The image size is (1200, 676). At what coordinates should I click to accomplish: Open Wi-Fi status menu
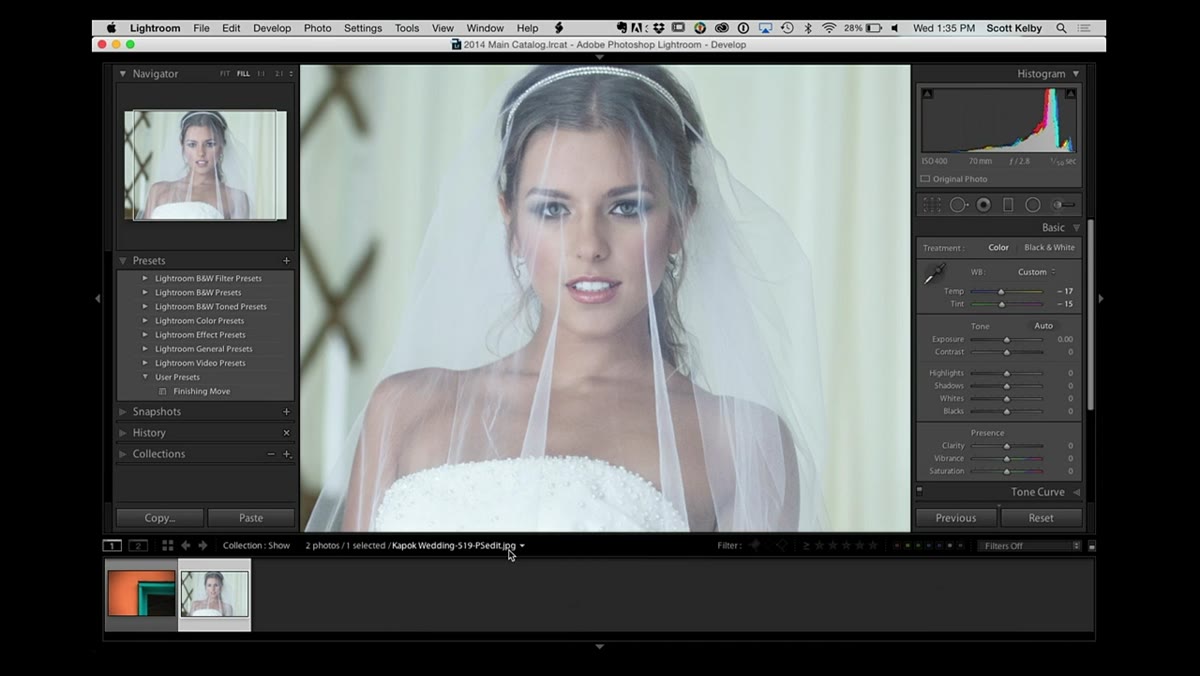pos(829,28)
